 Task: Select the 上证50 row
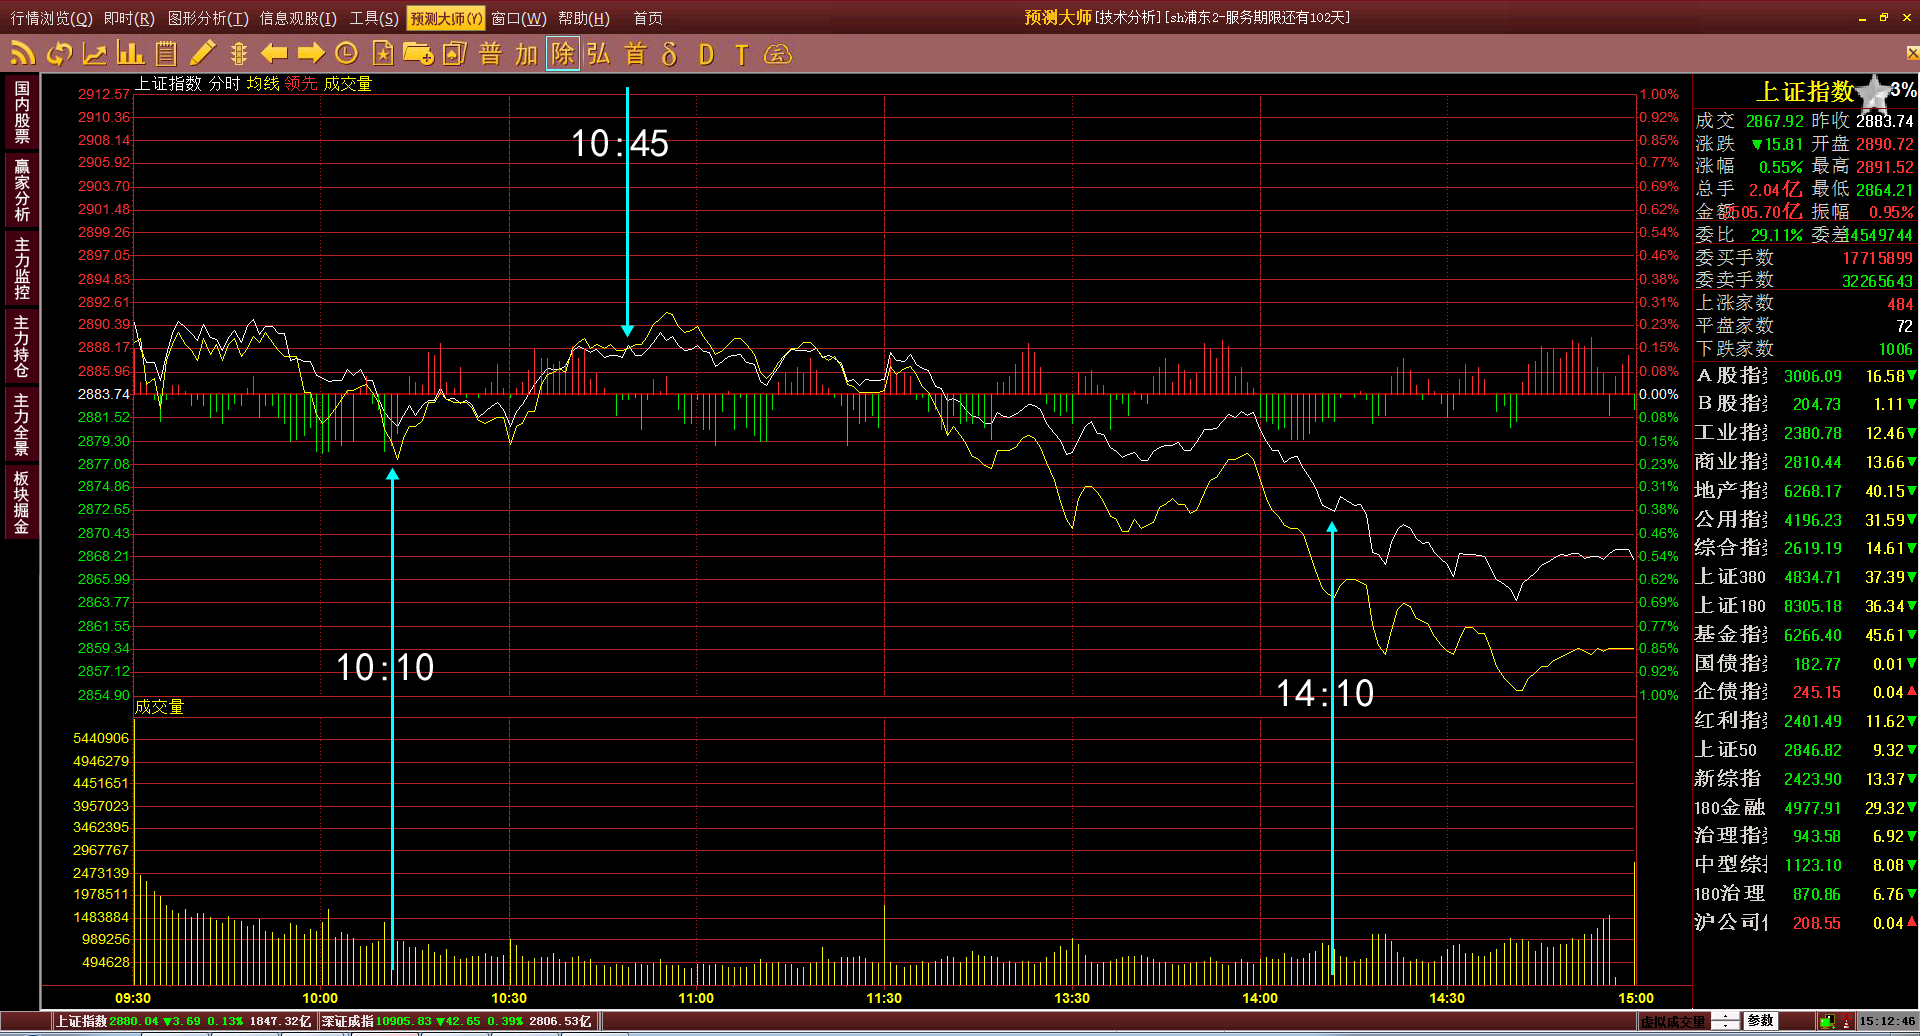(x=1806, y=750)
